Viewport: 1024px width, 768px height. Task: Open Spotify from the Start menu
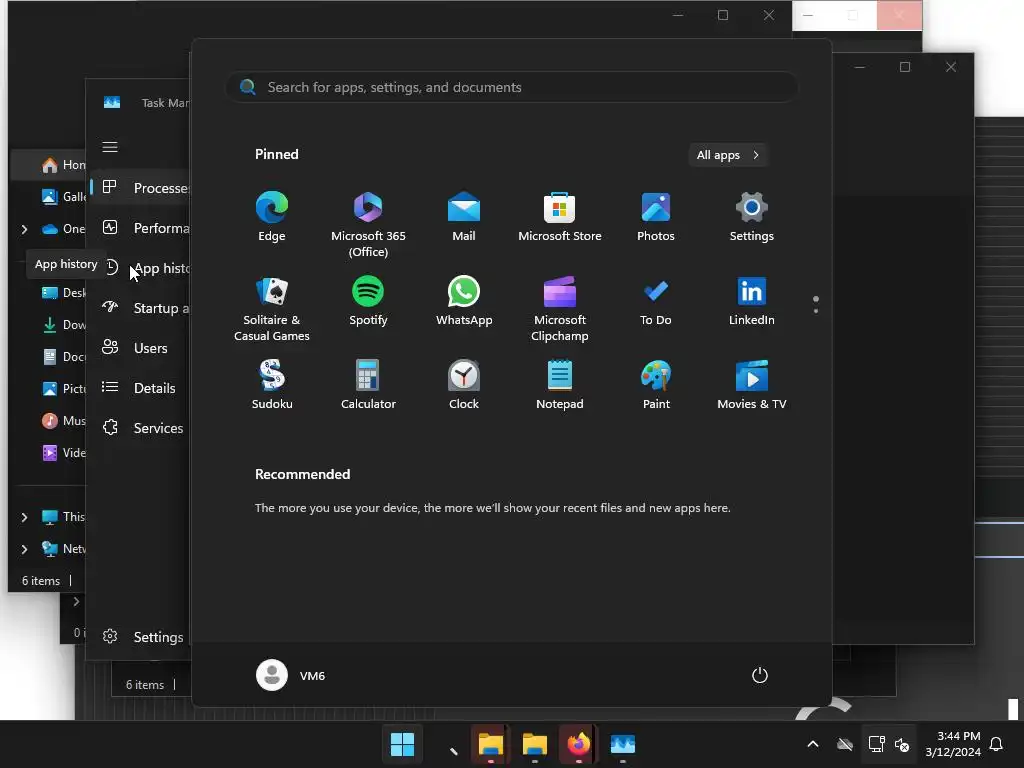tap(368, 301)
